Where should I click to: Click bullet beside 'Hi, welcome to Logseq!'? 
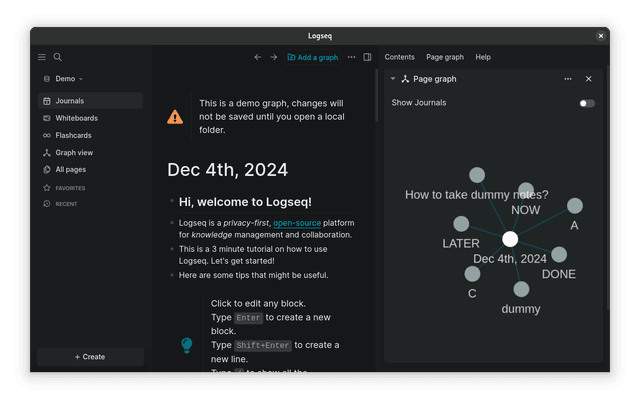(x=172, y=201)
